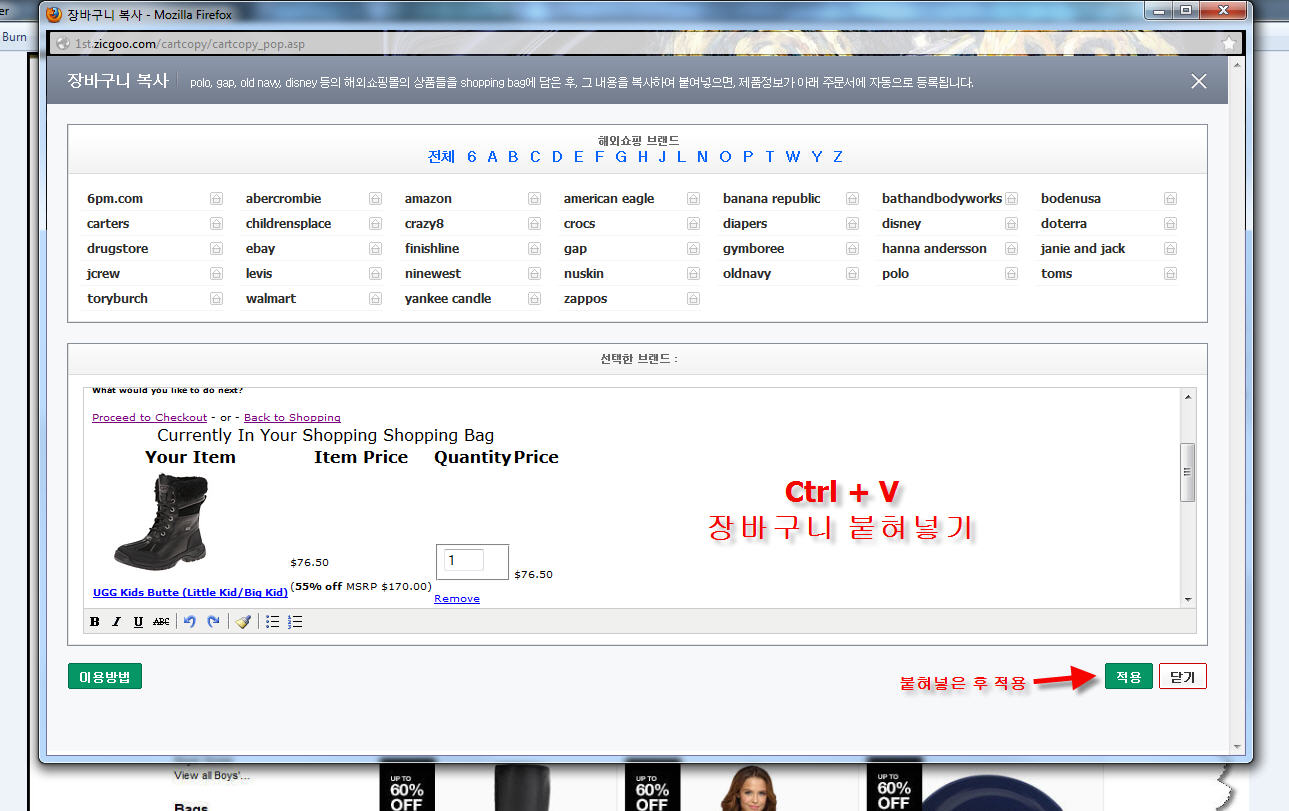Screen dimensions: 1289x811
Task: Click the shopping bag icon beside 6pm.com
Action: pyautogui.click(x=216, y=199)
